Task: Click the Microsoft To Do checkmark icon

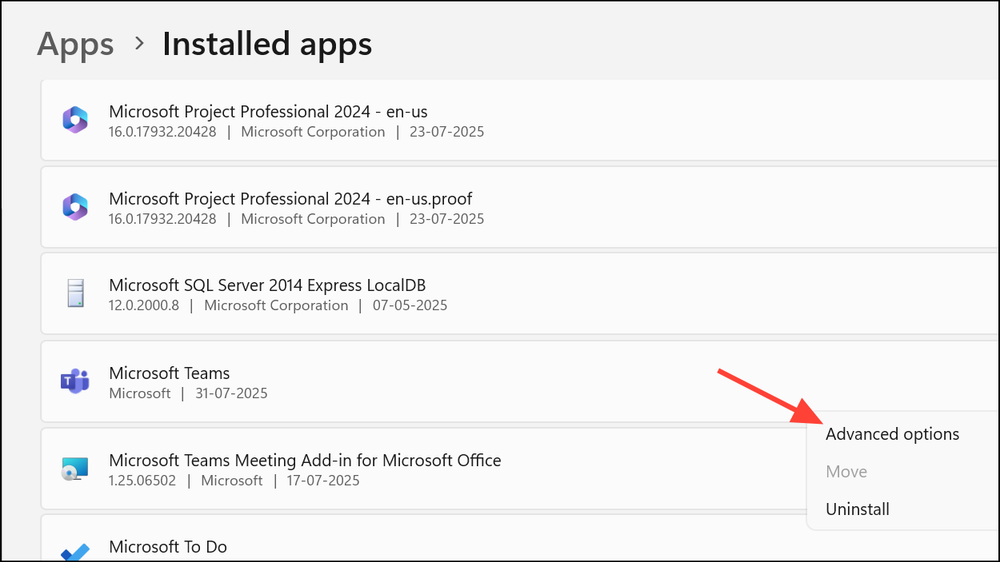Action: (x=75, y=552)
